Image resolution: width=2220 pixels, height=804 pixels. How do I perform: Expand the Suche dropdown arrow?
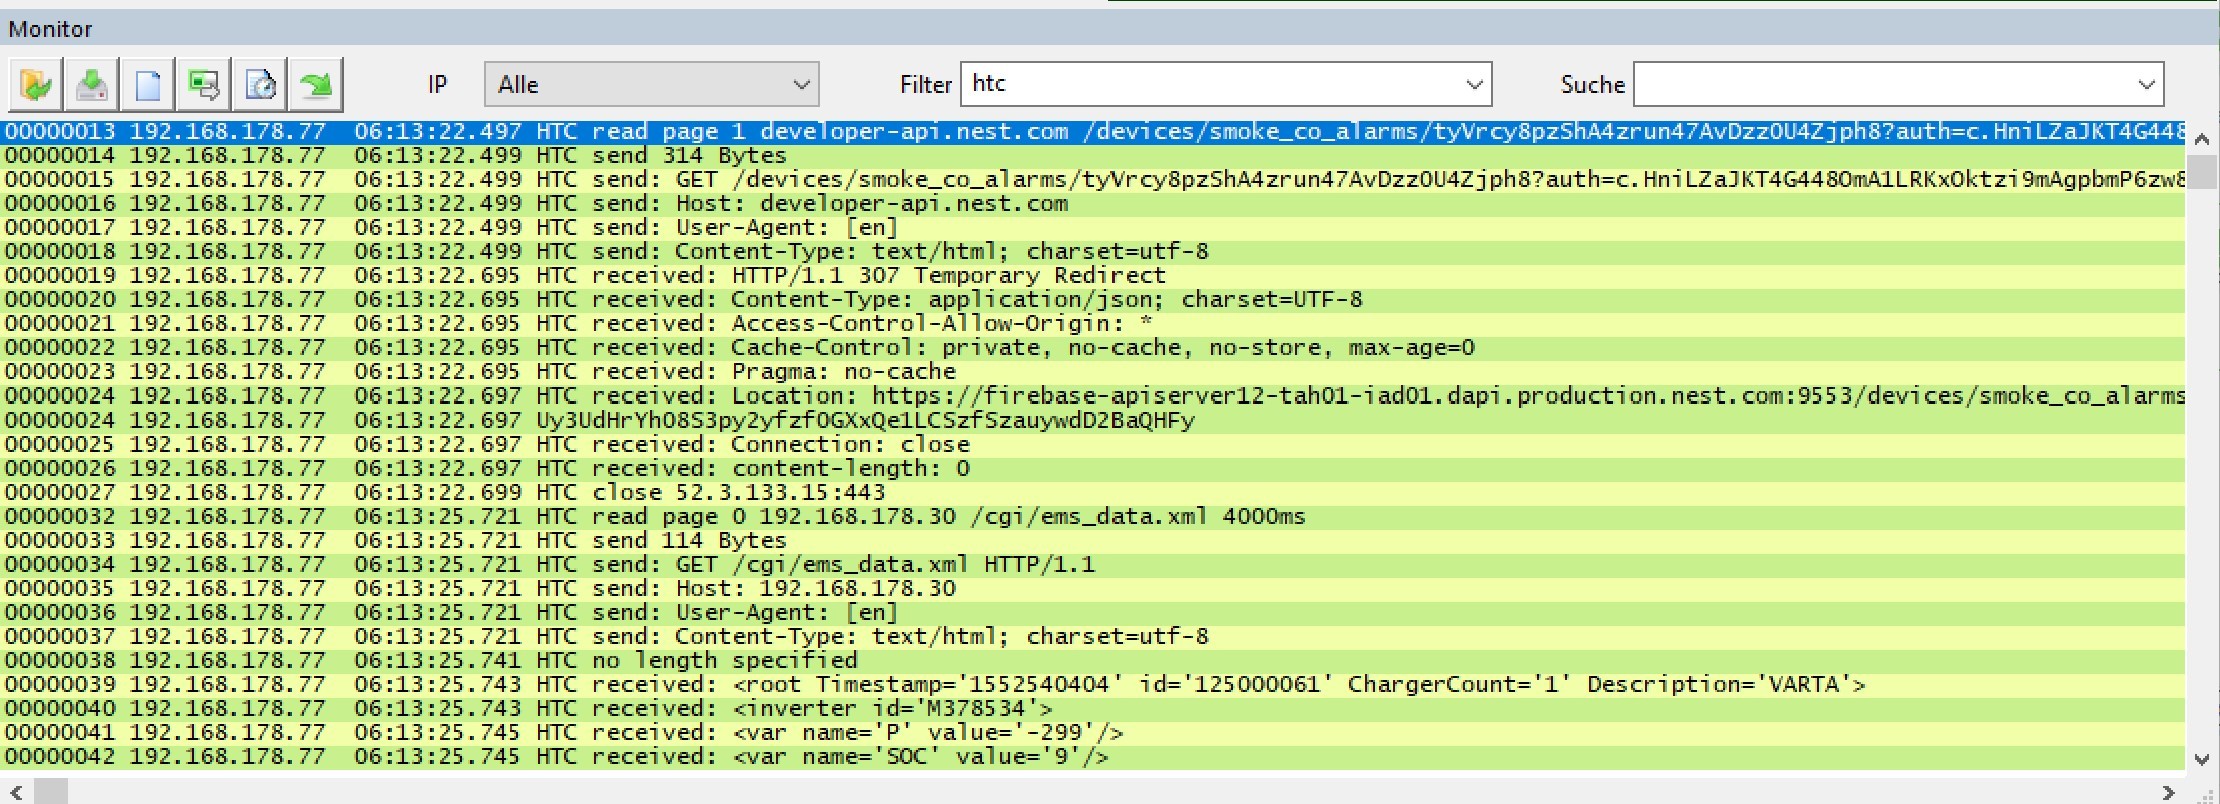point(2146,85)
